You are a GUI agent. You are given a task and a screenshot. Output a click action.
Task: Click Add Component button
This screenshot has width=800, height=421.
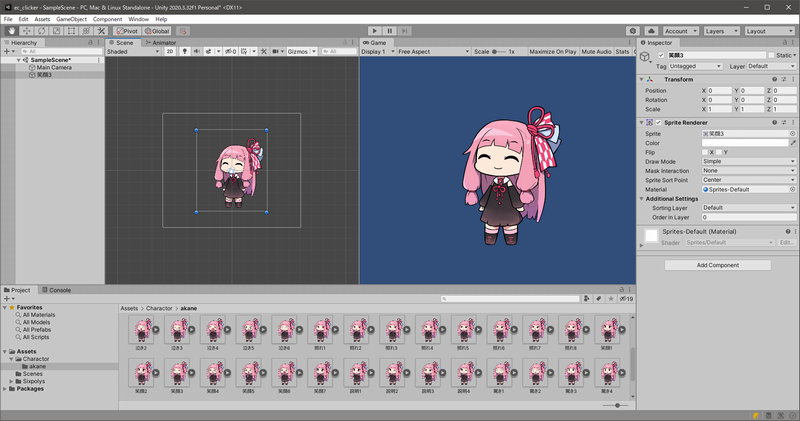pyautogui.click(x=717, y=265)
